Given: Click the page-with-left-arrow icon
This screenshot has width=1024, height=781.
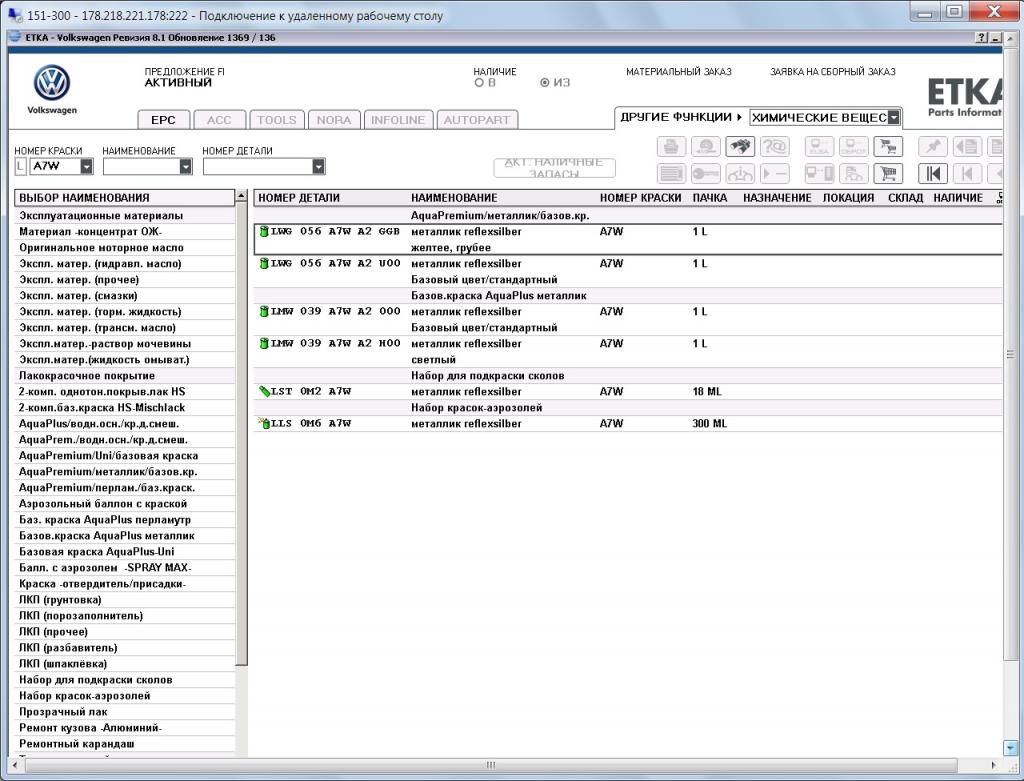Looking at the screenshot, I should [x=967, y=146].
